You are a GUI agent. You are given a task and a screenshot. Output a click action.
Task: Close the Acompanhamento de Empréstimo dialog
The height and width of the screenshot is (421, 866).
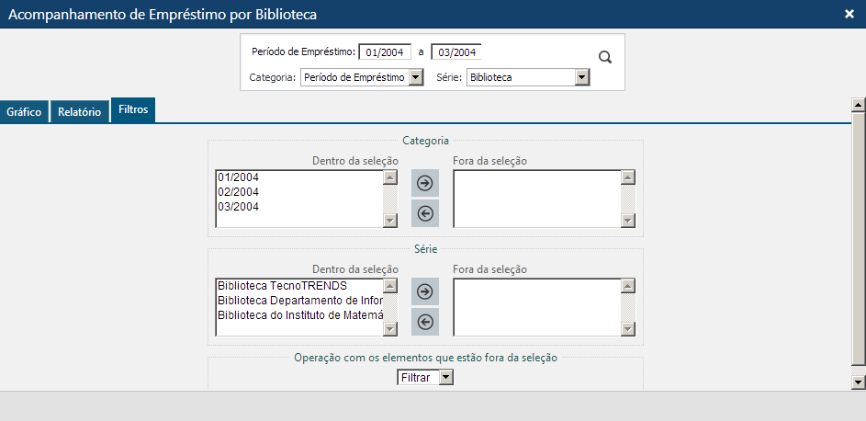(849, 14)
